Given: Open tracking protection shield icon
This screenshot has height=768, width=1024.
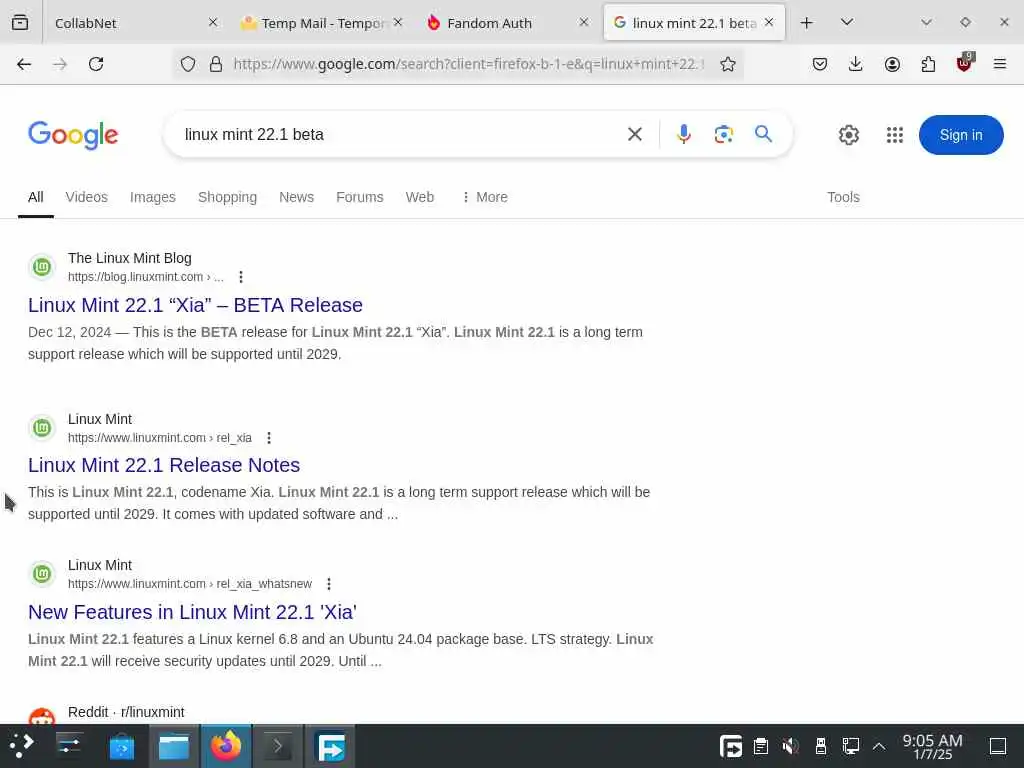Looking at the screenshot, I should [x=188, y=64].
